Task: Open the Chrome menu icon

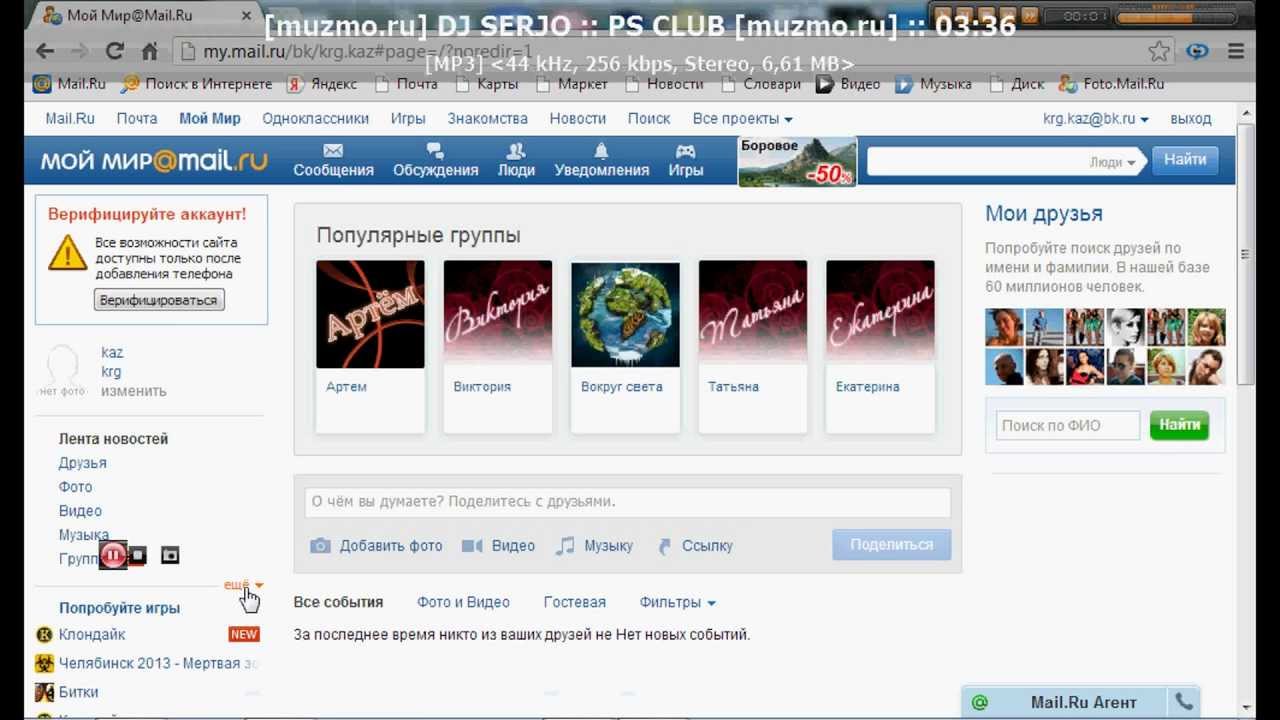Action: pyautogui.click(x=1235, y=51)
